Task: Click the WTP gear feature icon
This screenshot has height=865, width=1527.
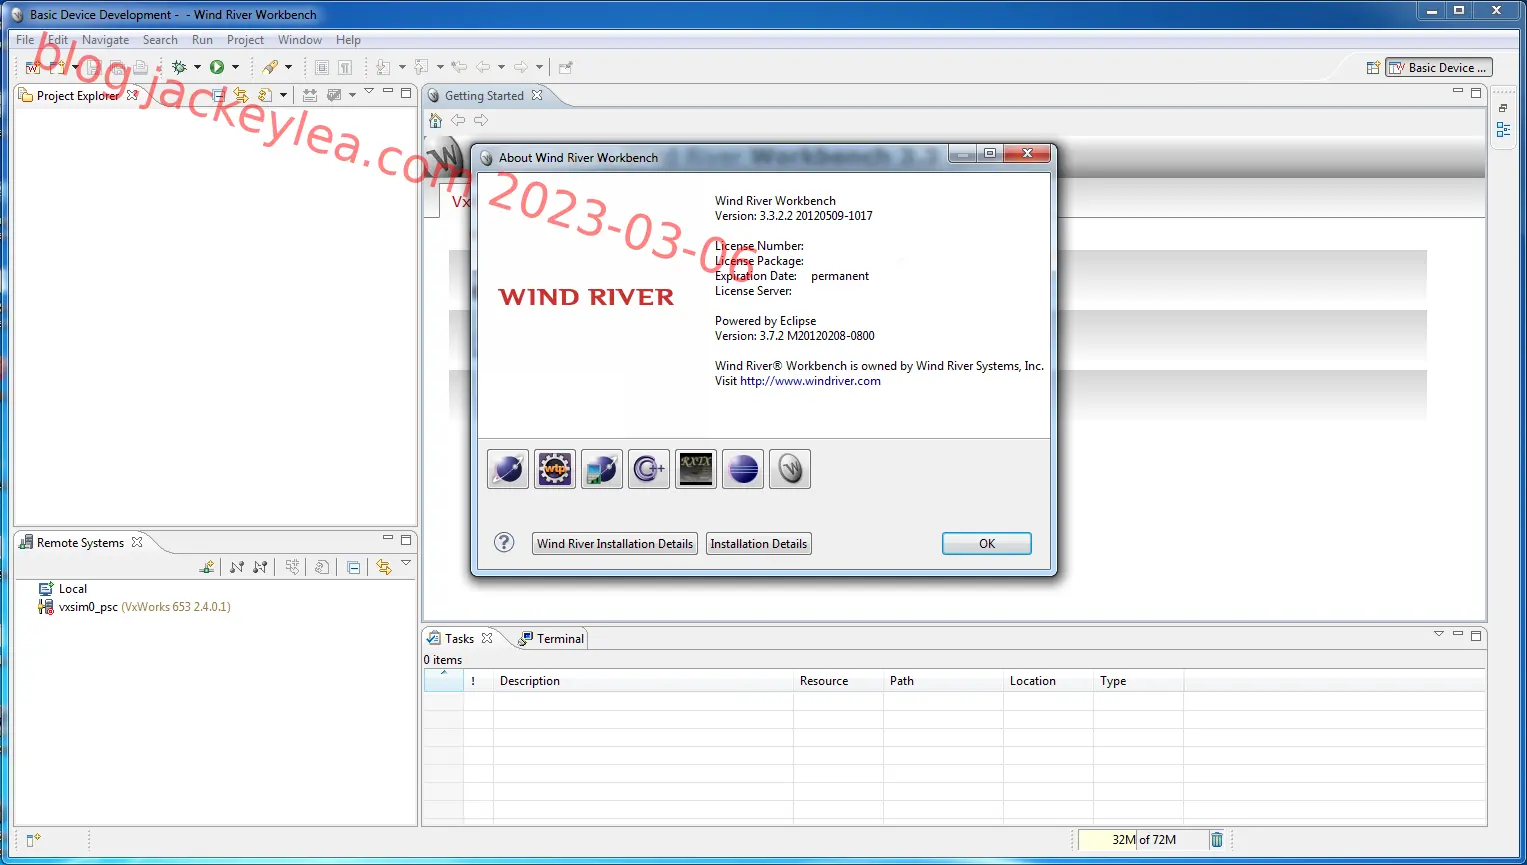Action: [555, 469]
